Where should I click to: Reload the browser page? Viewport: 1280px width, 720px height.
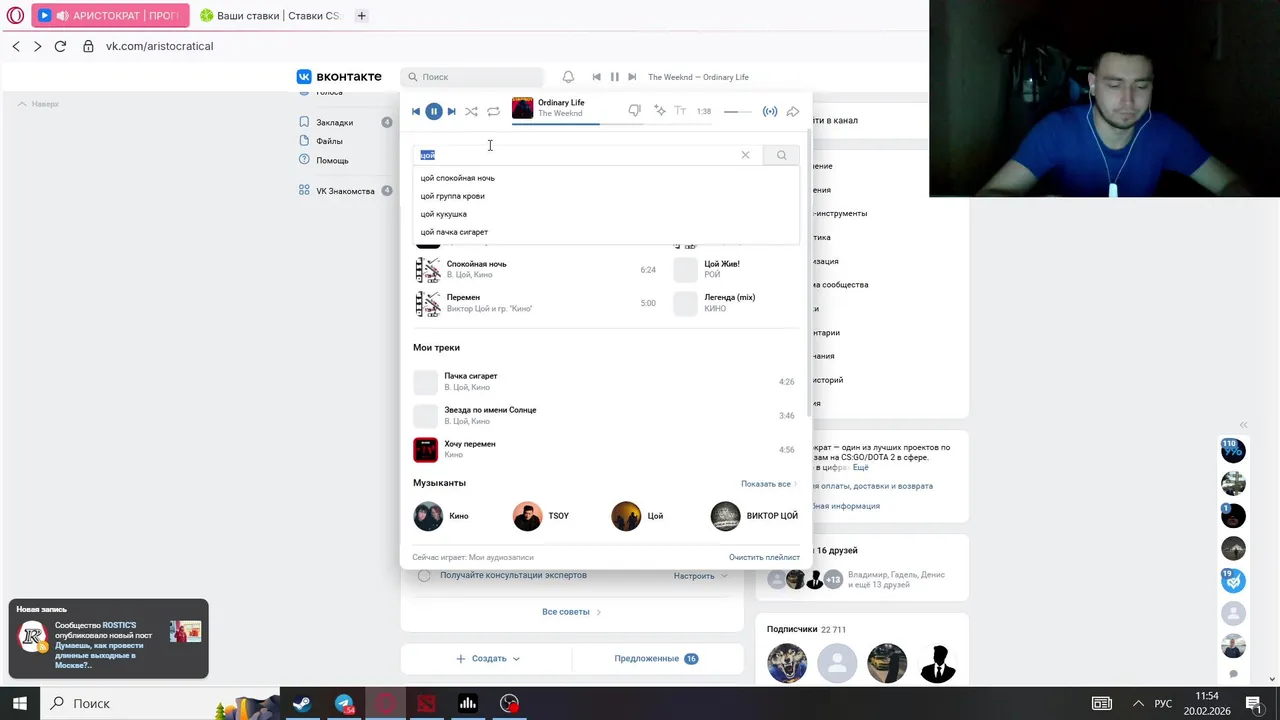(60, 46)
